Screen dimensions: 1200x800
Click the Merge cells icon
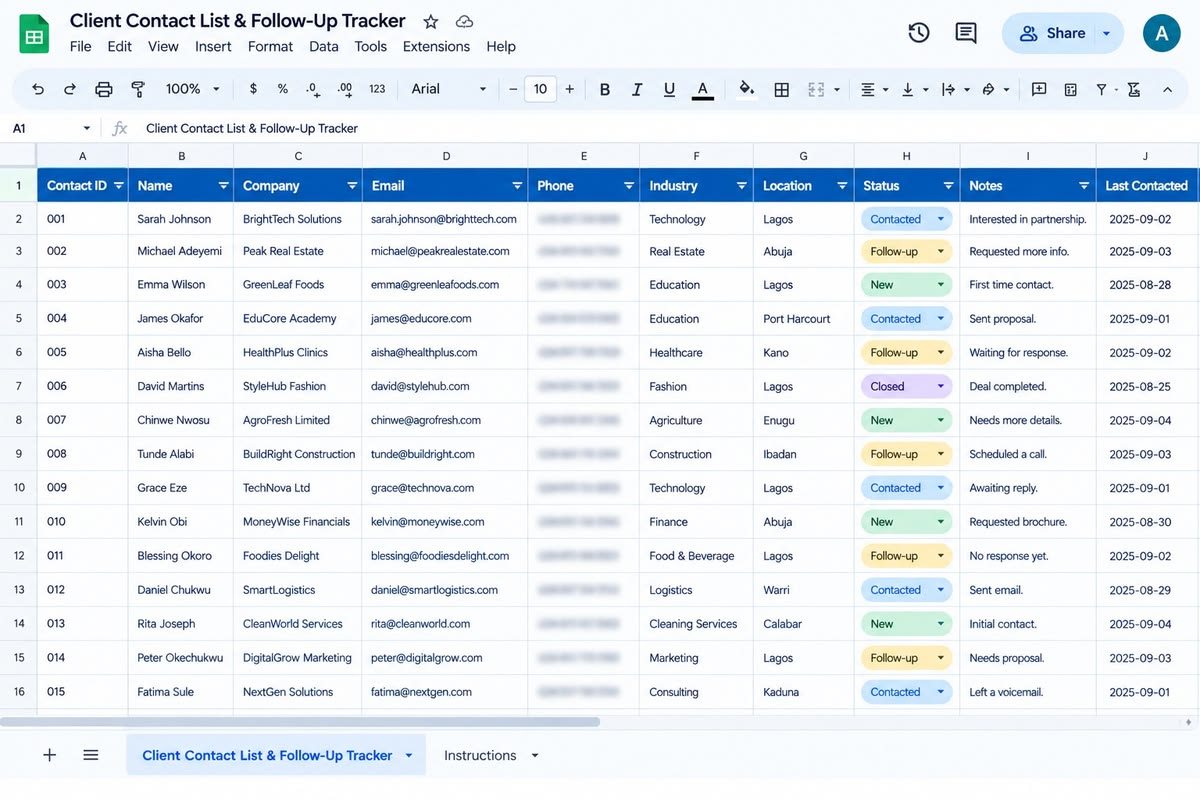[x=816, y=89]
